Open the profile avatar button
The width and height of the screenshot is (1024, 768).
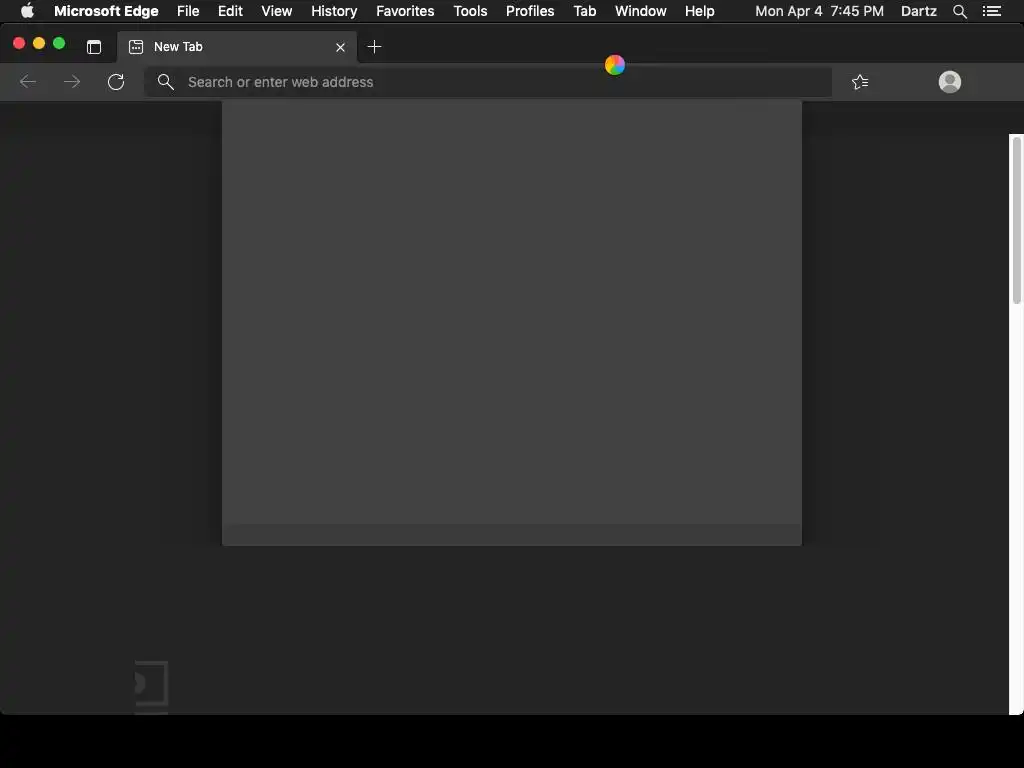click(x=950, y=82)
